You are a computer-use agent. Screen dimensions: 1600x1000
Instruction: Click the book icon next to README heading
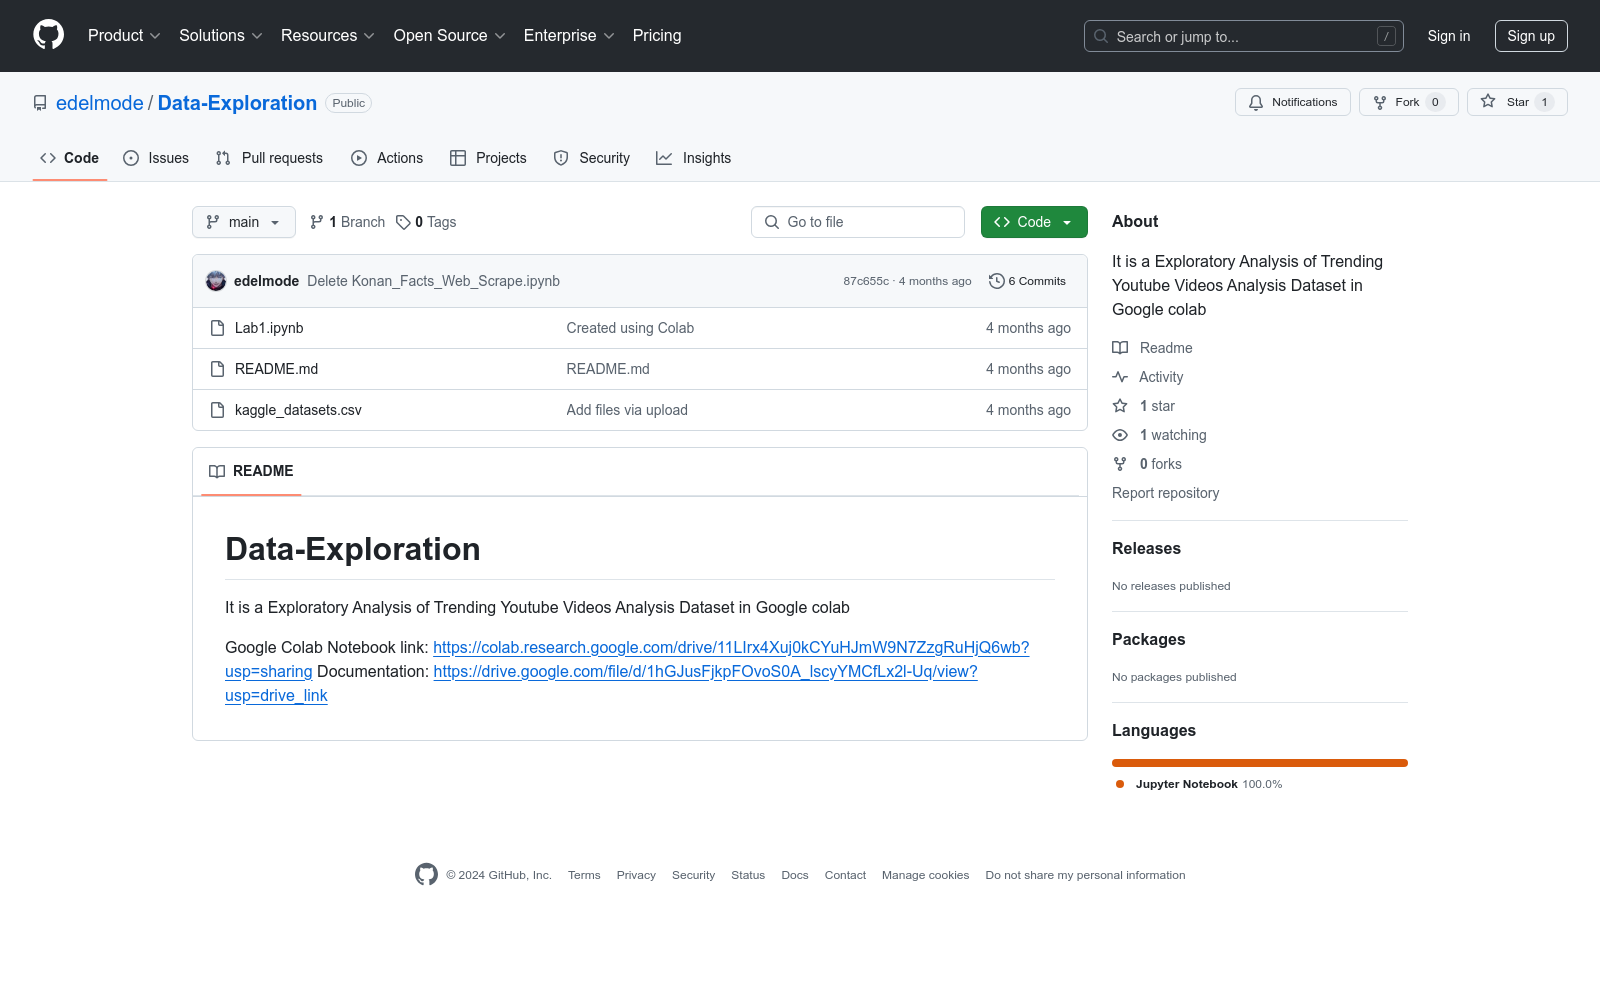[217, 471]
